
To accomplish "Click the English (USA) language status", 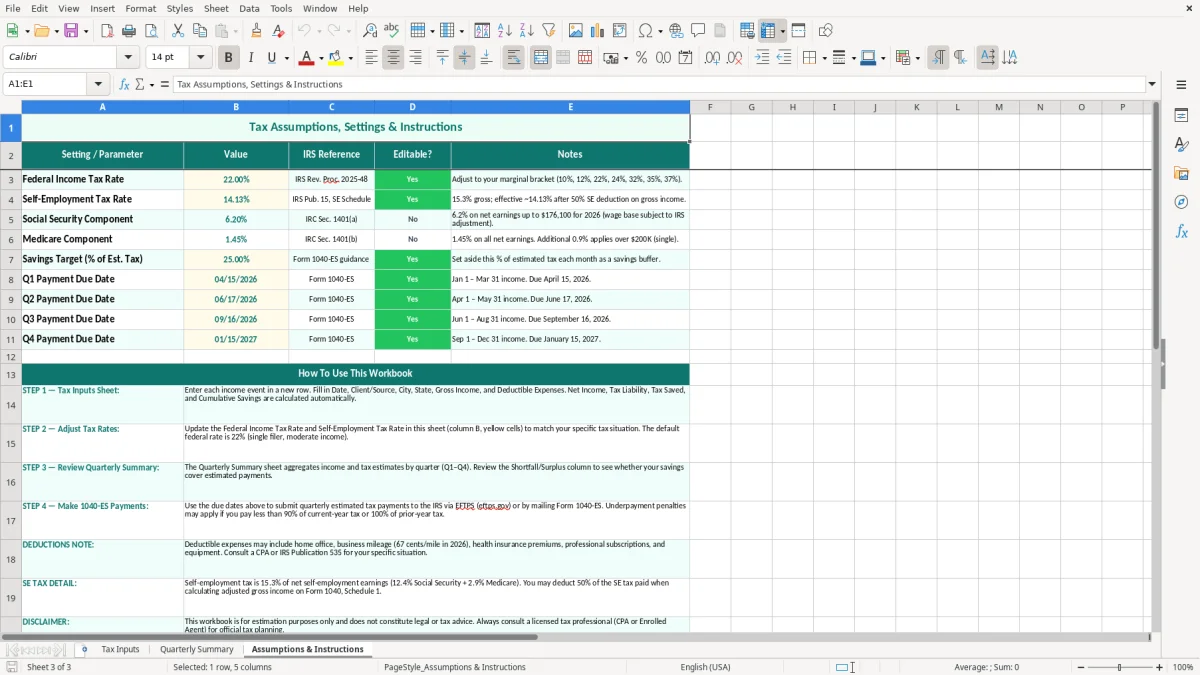I will click(x=705, y=667).
